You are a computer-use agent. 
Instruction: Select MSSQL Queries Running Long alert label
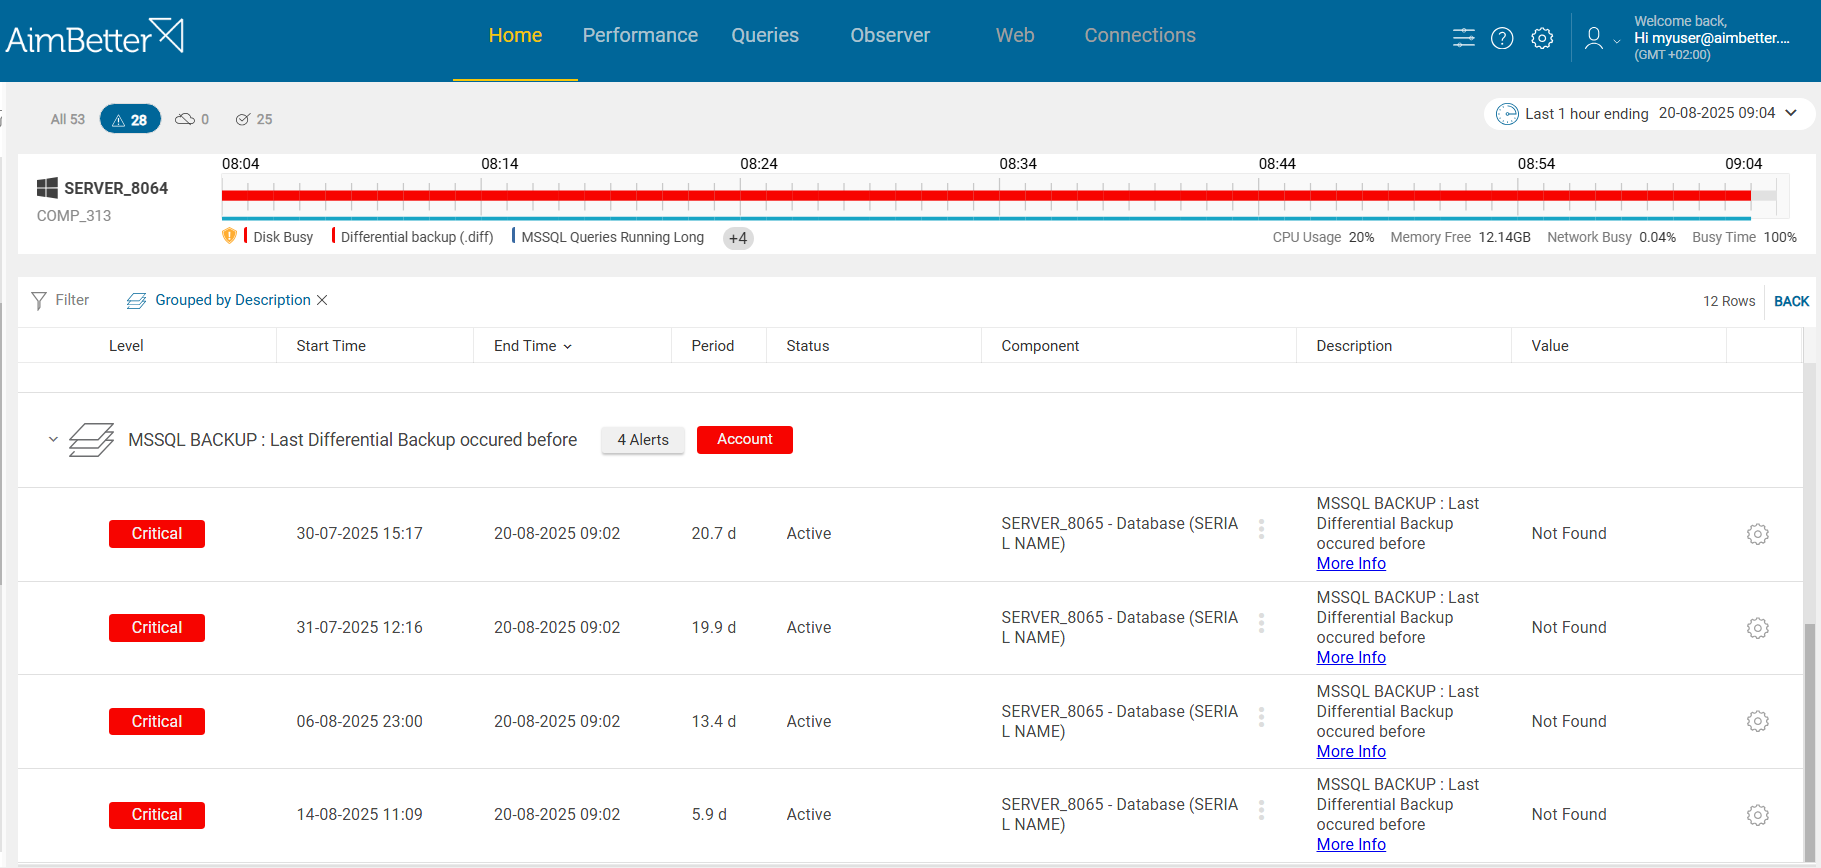point(612,237)
